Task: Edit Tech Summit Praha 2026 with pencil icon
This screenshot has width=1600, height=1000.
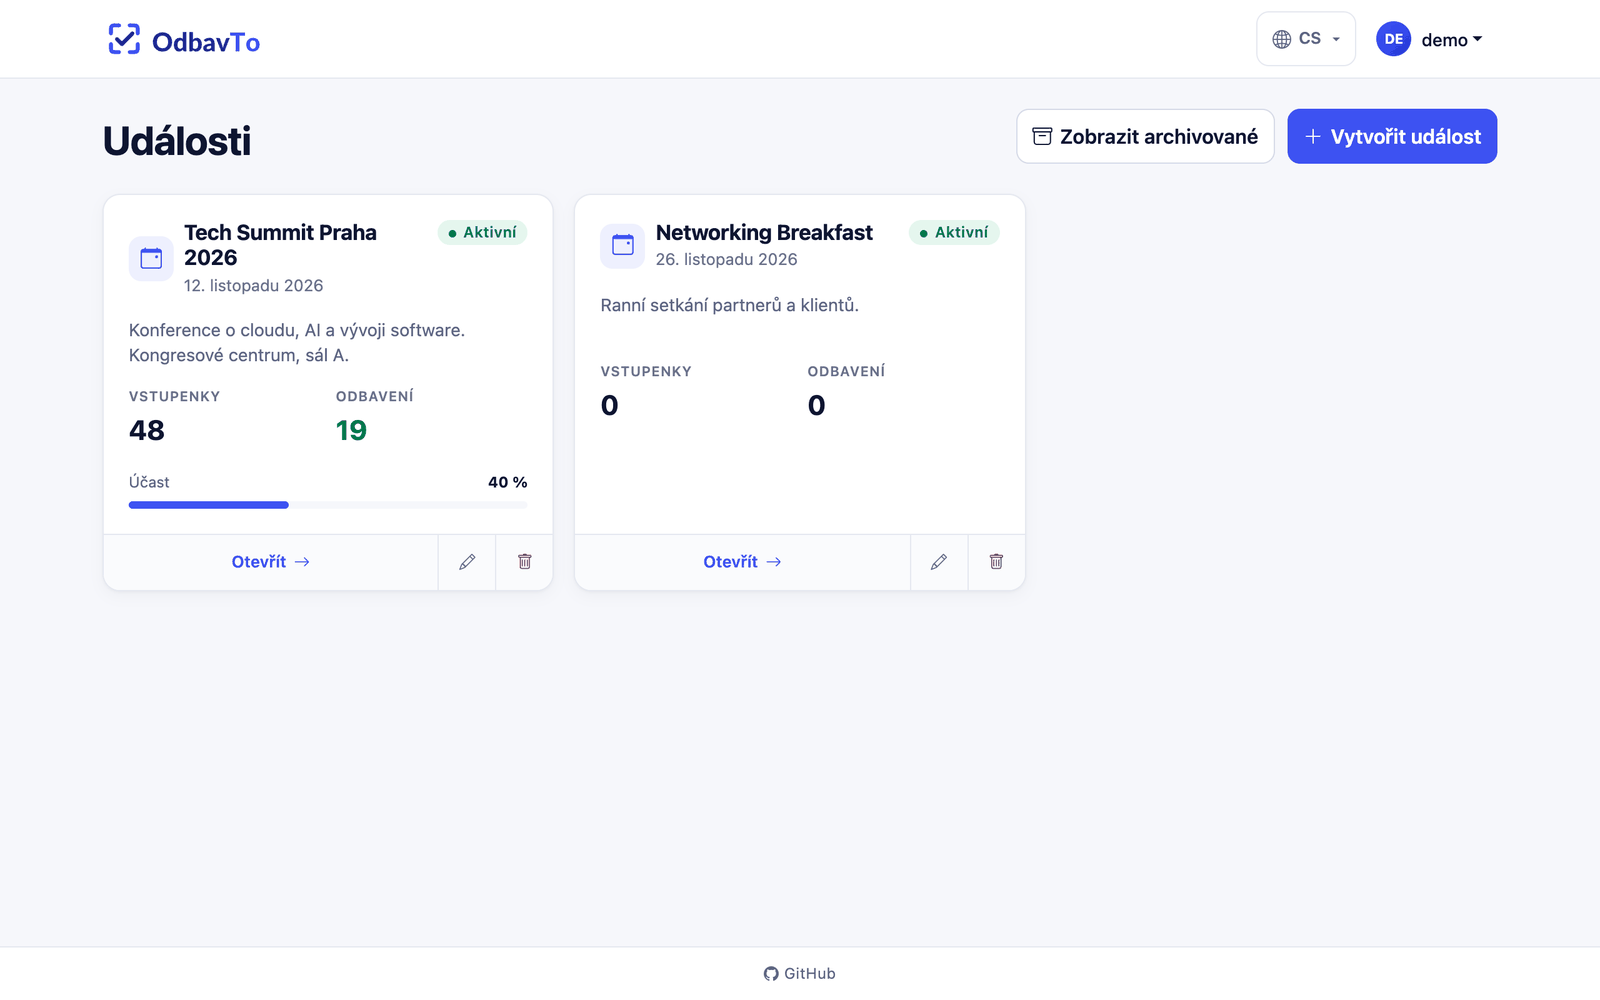Action: [x=467, y=562]
